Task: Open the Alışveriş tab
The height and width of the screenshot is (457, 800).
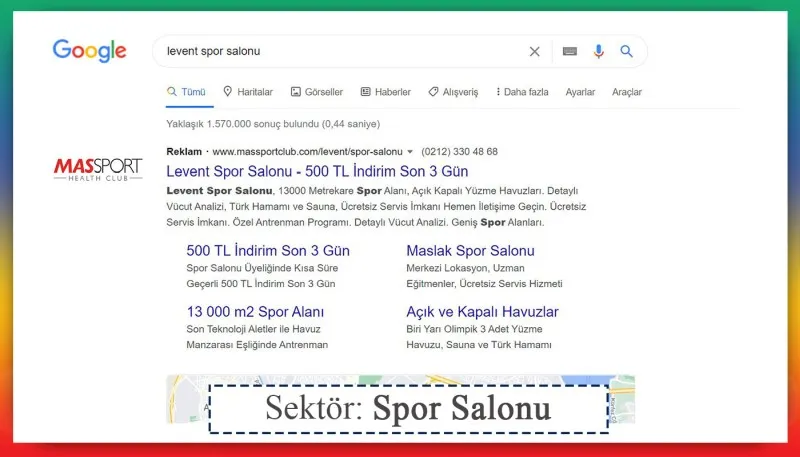Action: 453,92
